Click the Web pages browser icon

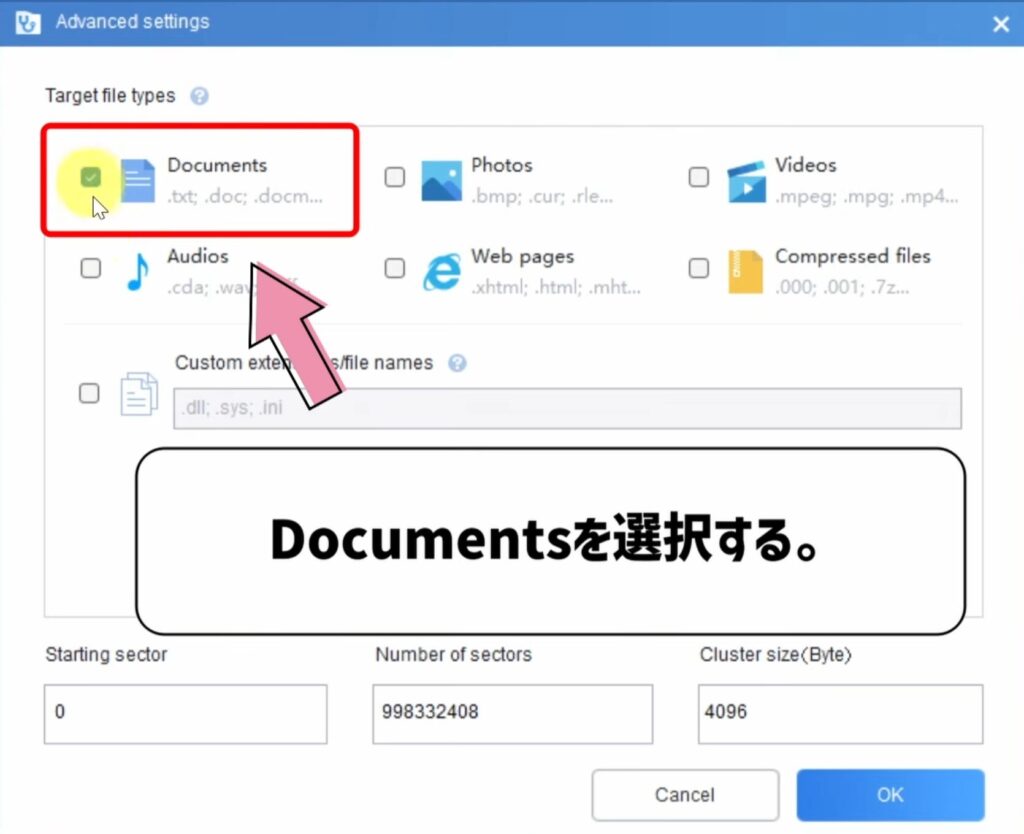(443, 271)
